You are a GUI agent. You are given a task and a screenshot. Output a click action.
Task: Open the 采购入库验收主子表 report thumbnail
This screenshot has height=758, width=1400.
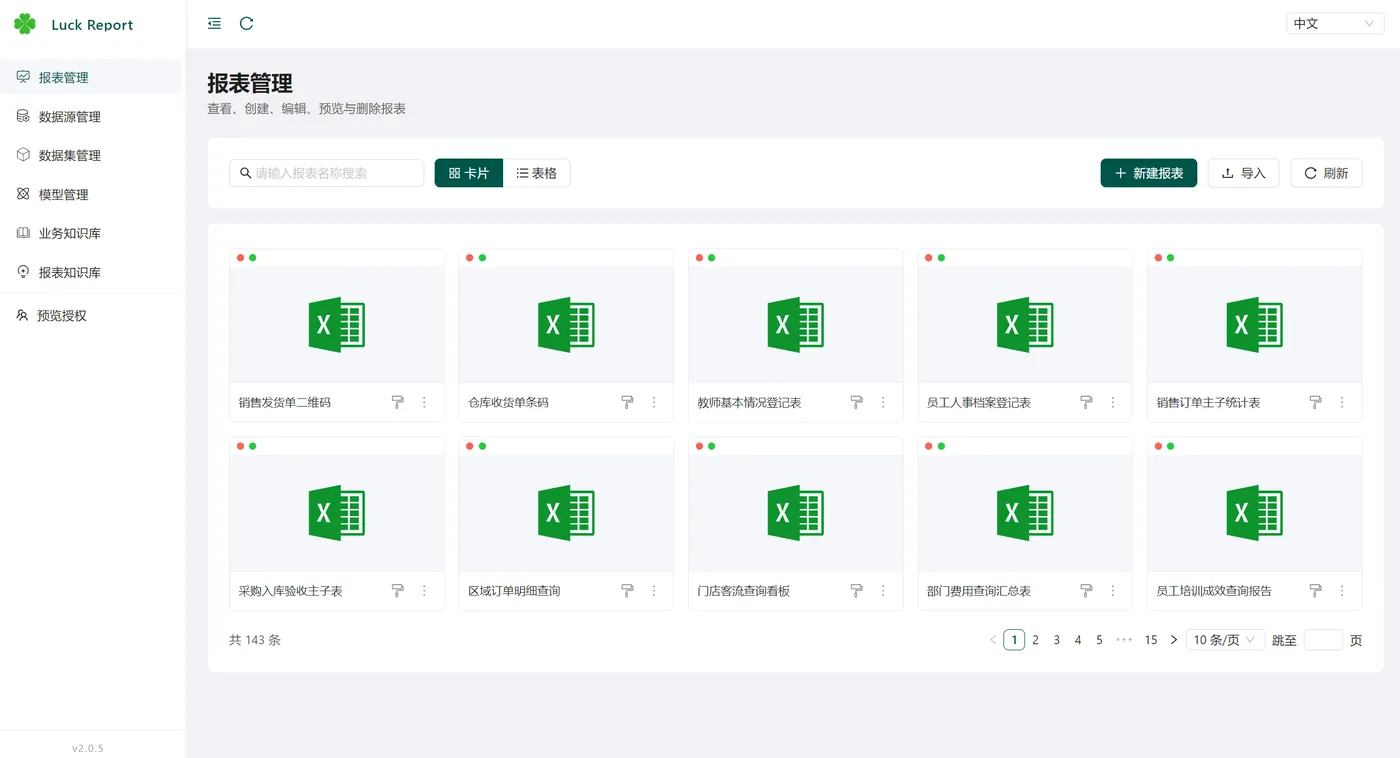pos(337,513)
